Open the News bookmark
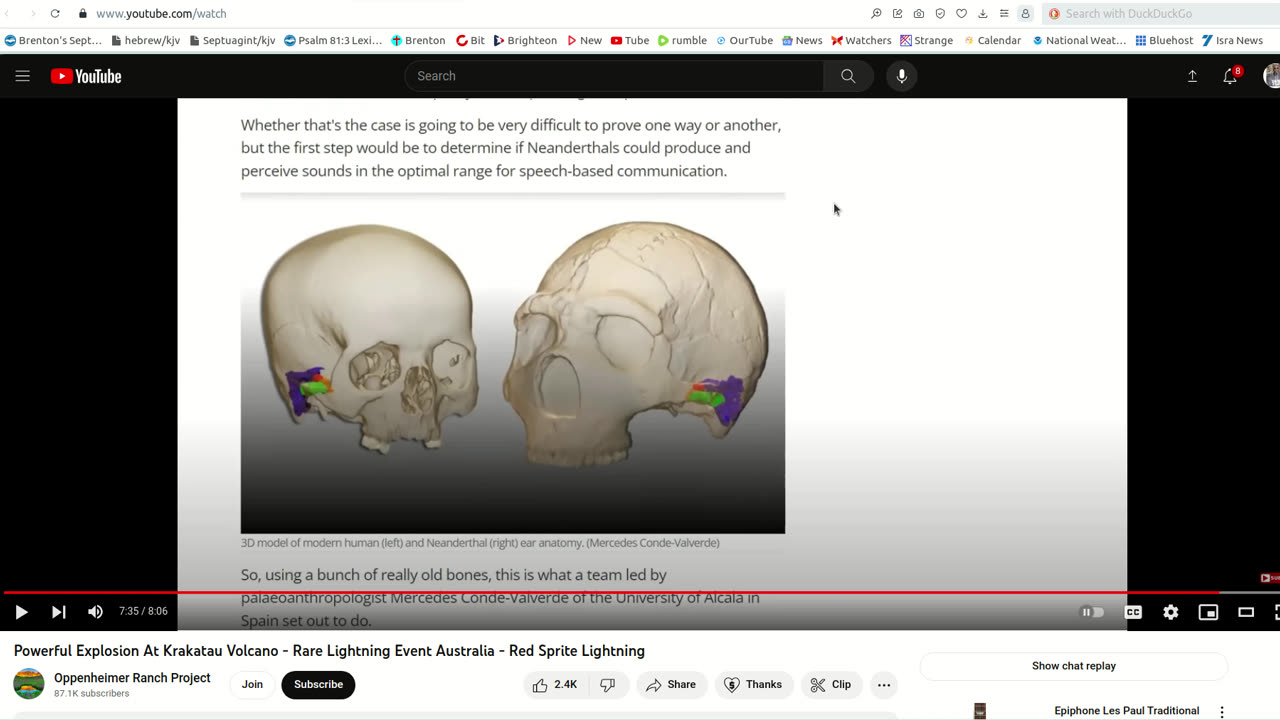Screen dimensions: 1280x720 tap(802, 41)
